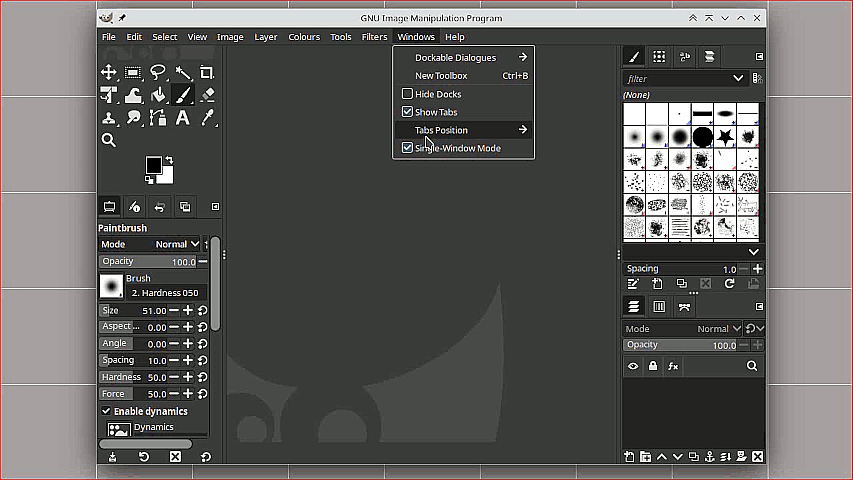The image size is (853, 480).
Task: Toggle Single-Window Mode checkbox
Action: tap(407, 147)
